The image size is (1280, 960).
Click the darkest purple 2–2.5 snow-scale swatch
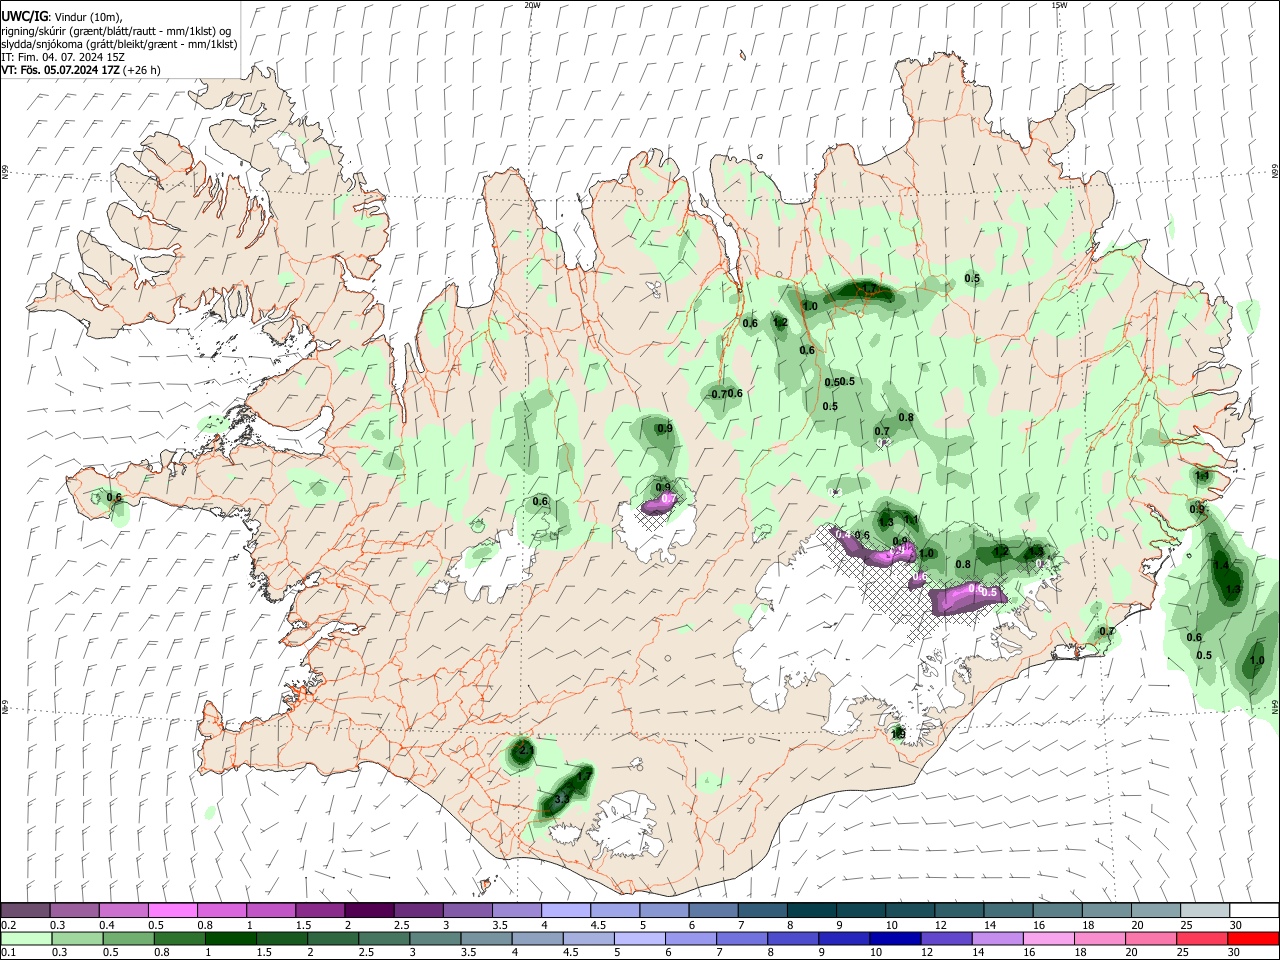[369, 911]
